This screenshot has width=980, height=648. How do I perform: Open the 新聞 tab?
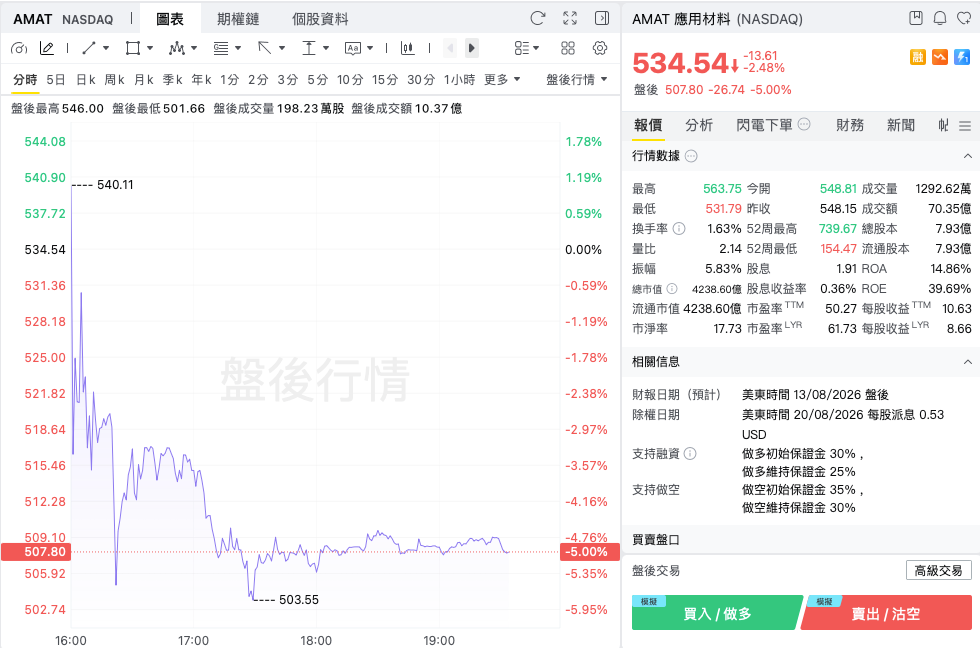pyautogui.click(x=901, y=125)
